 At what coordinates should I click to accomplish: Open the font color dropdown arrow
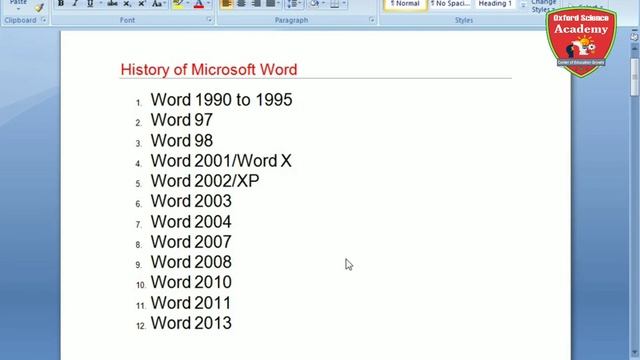pos(208,4)
